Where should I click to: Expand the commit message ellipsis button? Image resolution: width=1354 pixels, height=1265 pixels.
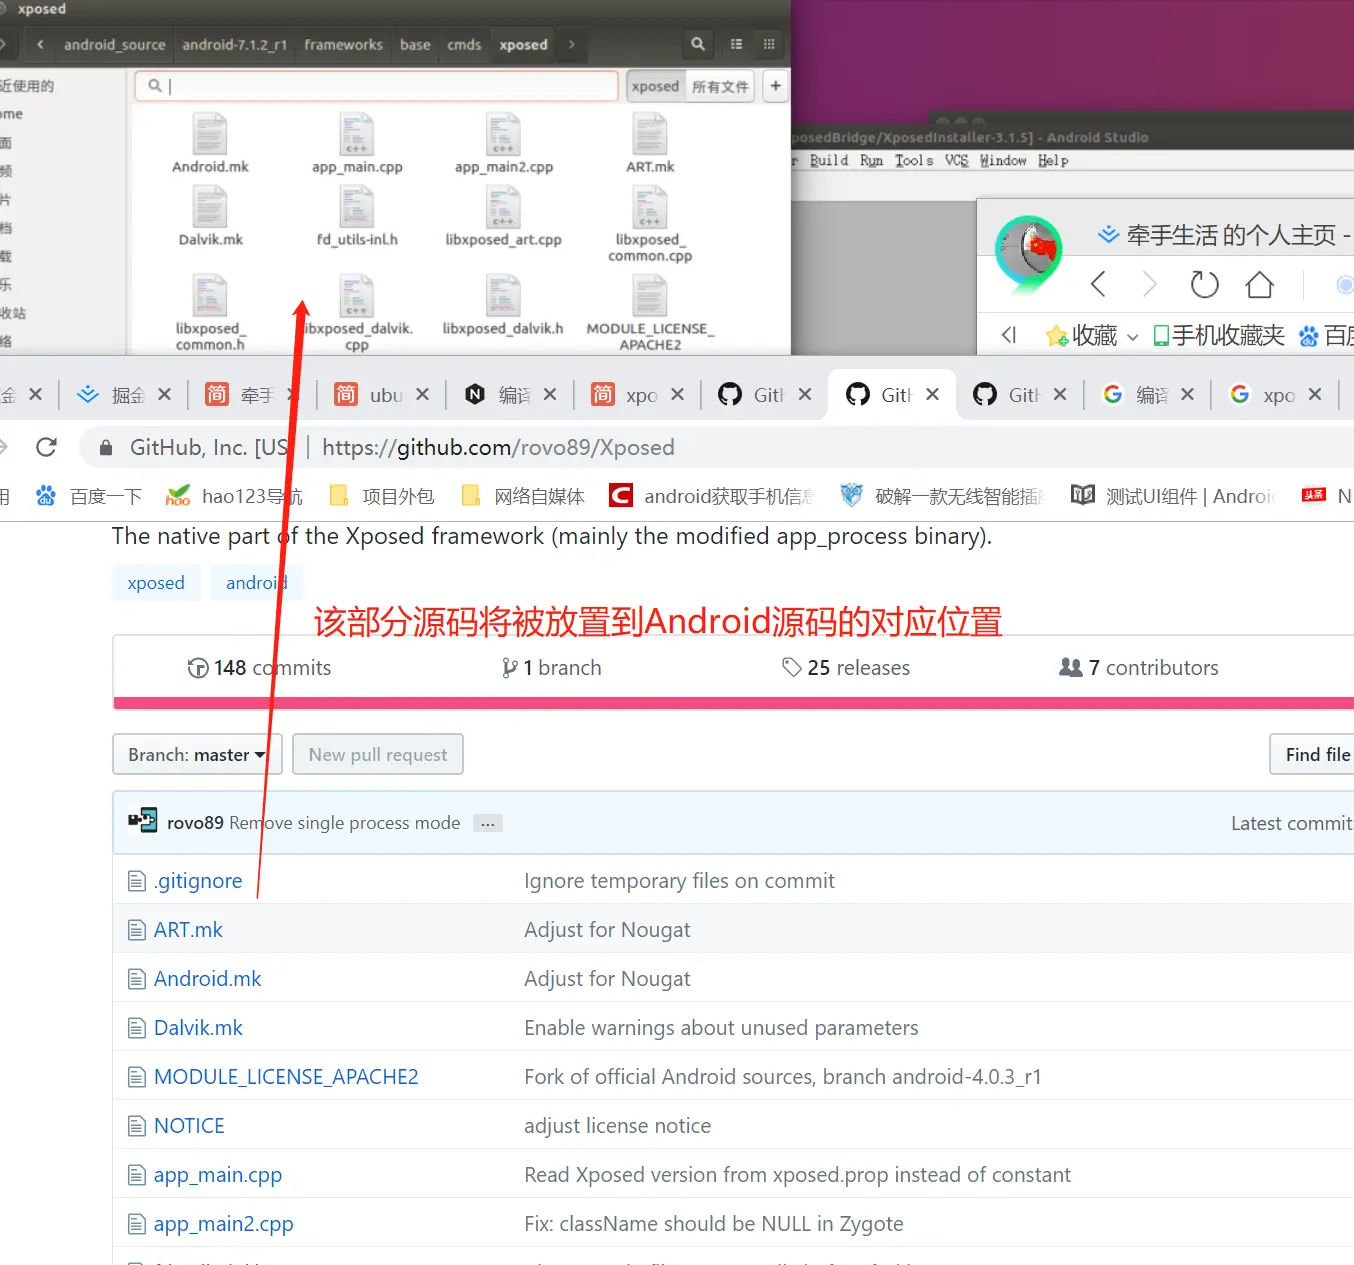coord(487,824)
